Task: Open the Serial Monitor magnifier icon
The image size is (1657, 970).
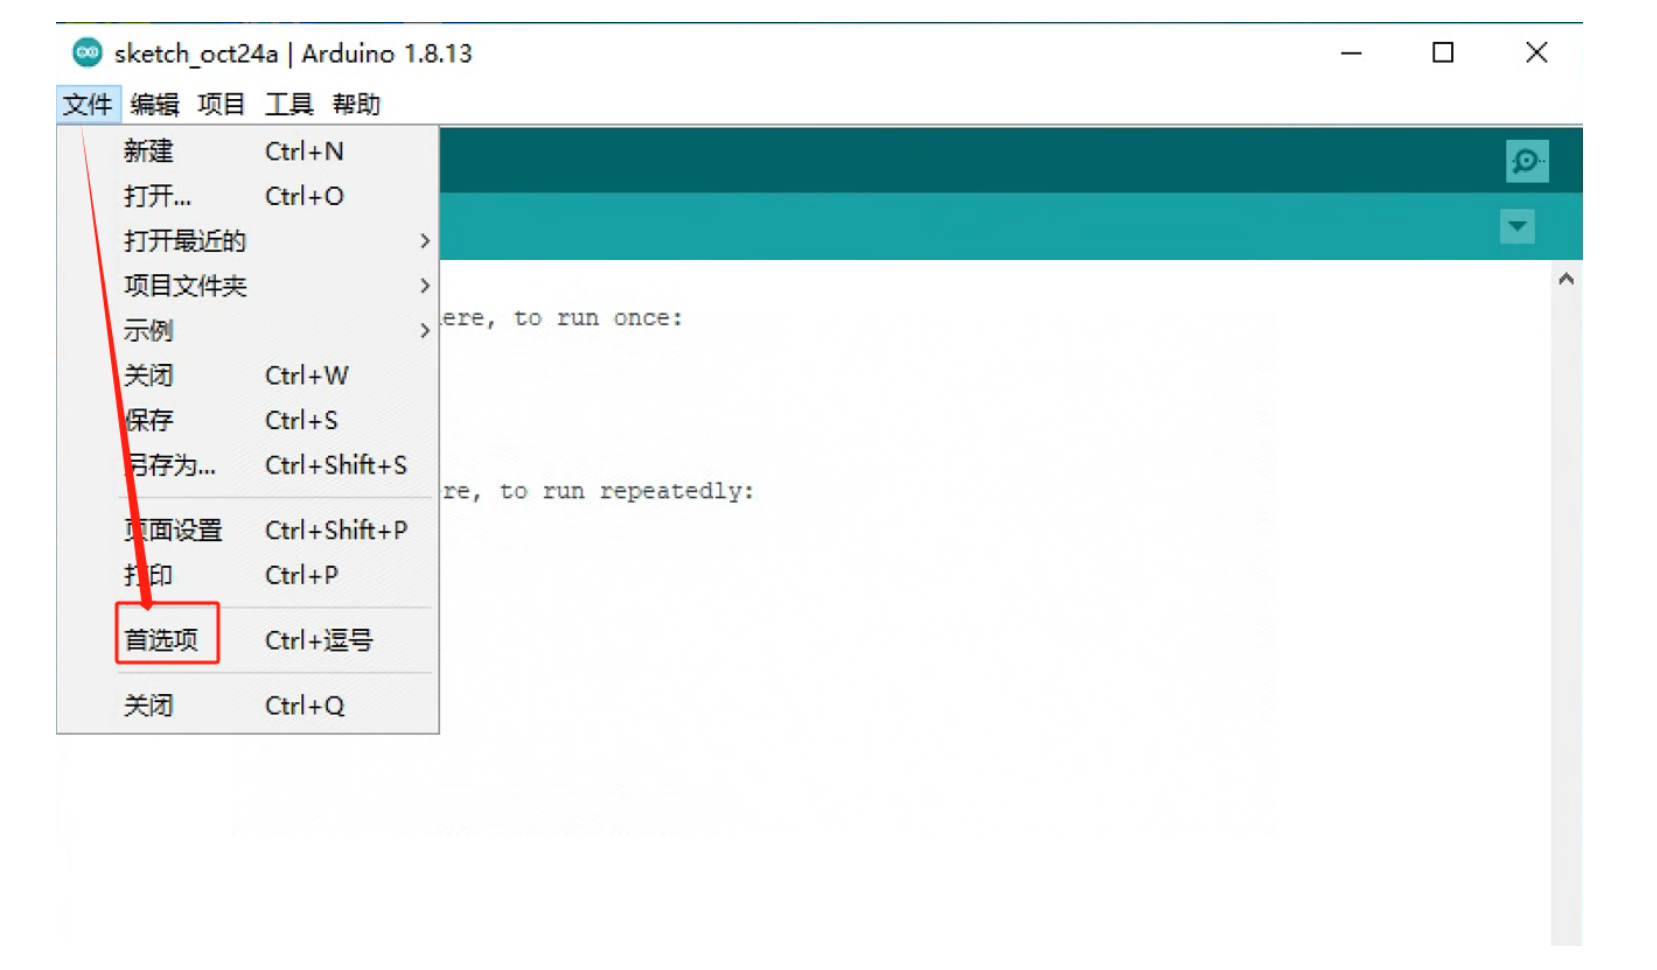Action: [x=1525, y=160]
